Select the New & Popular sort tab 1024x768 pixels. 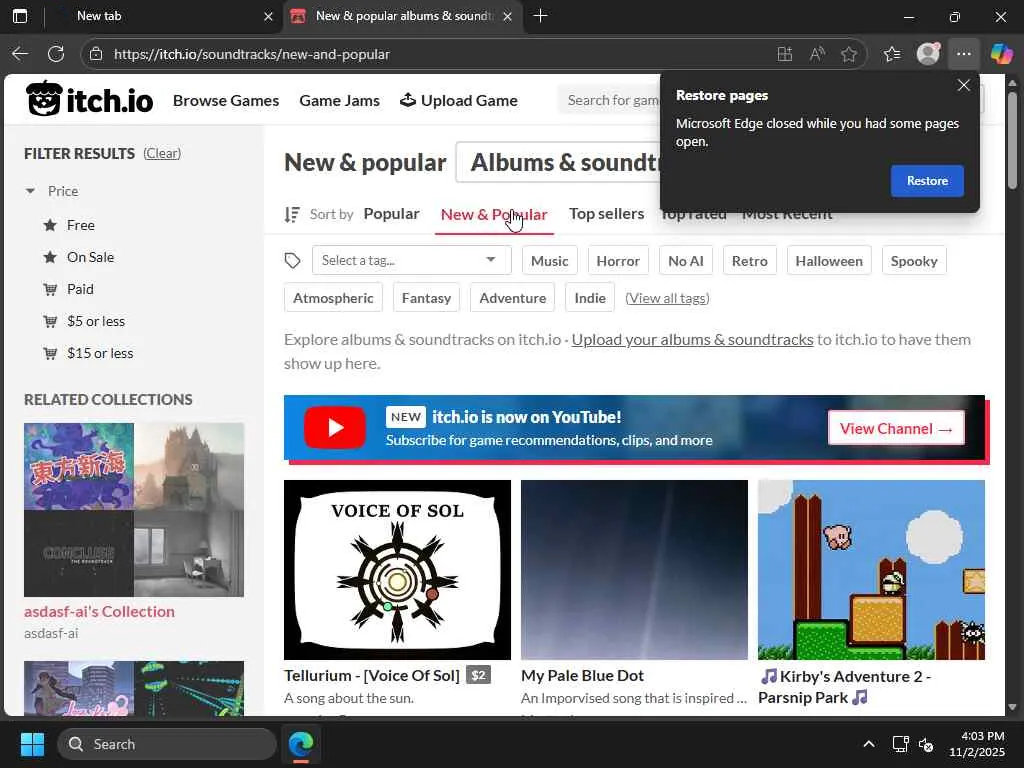[x=494, y=214]
